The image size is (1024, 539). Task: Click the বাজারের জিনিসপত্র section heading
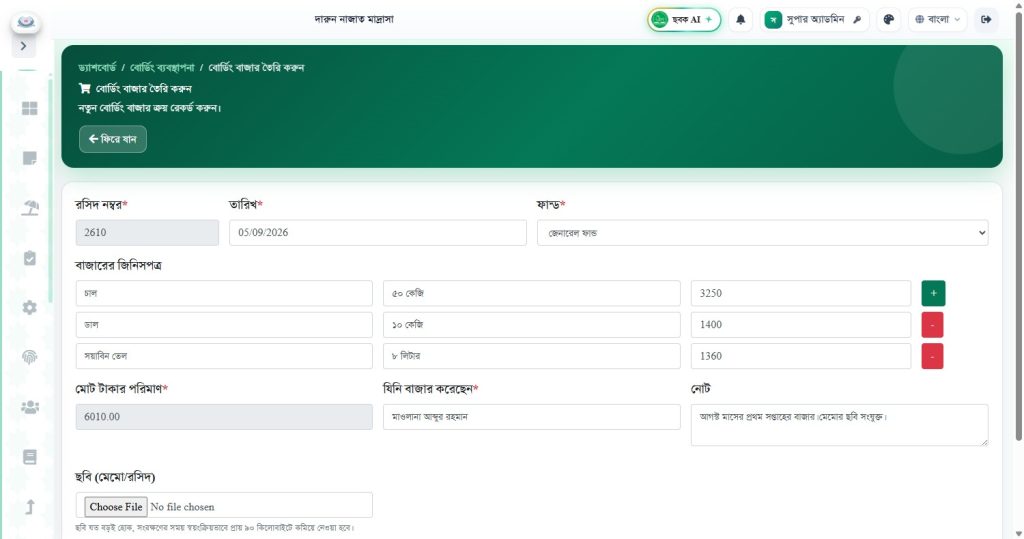(118, 266)
